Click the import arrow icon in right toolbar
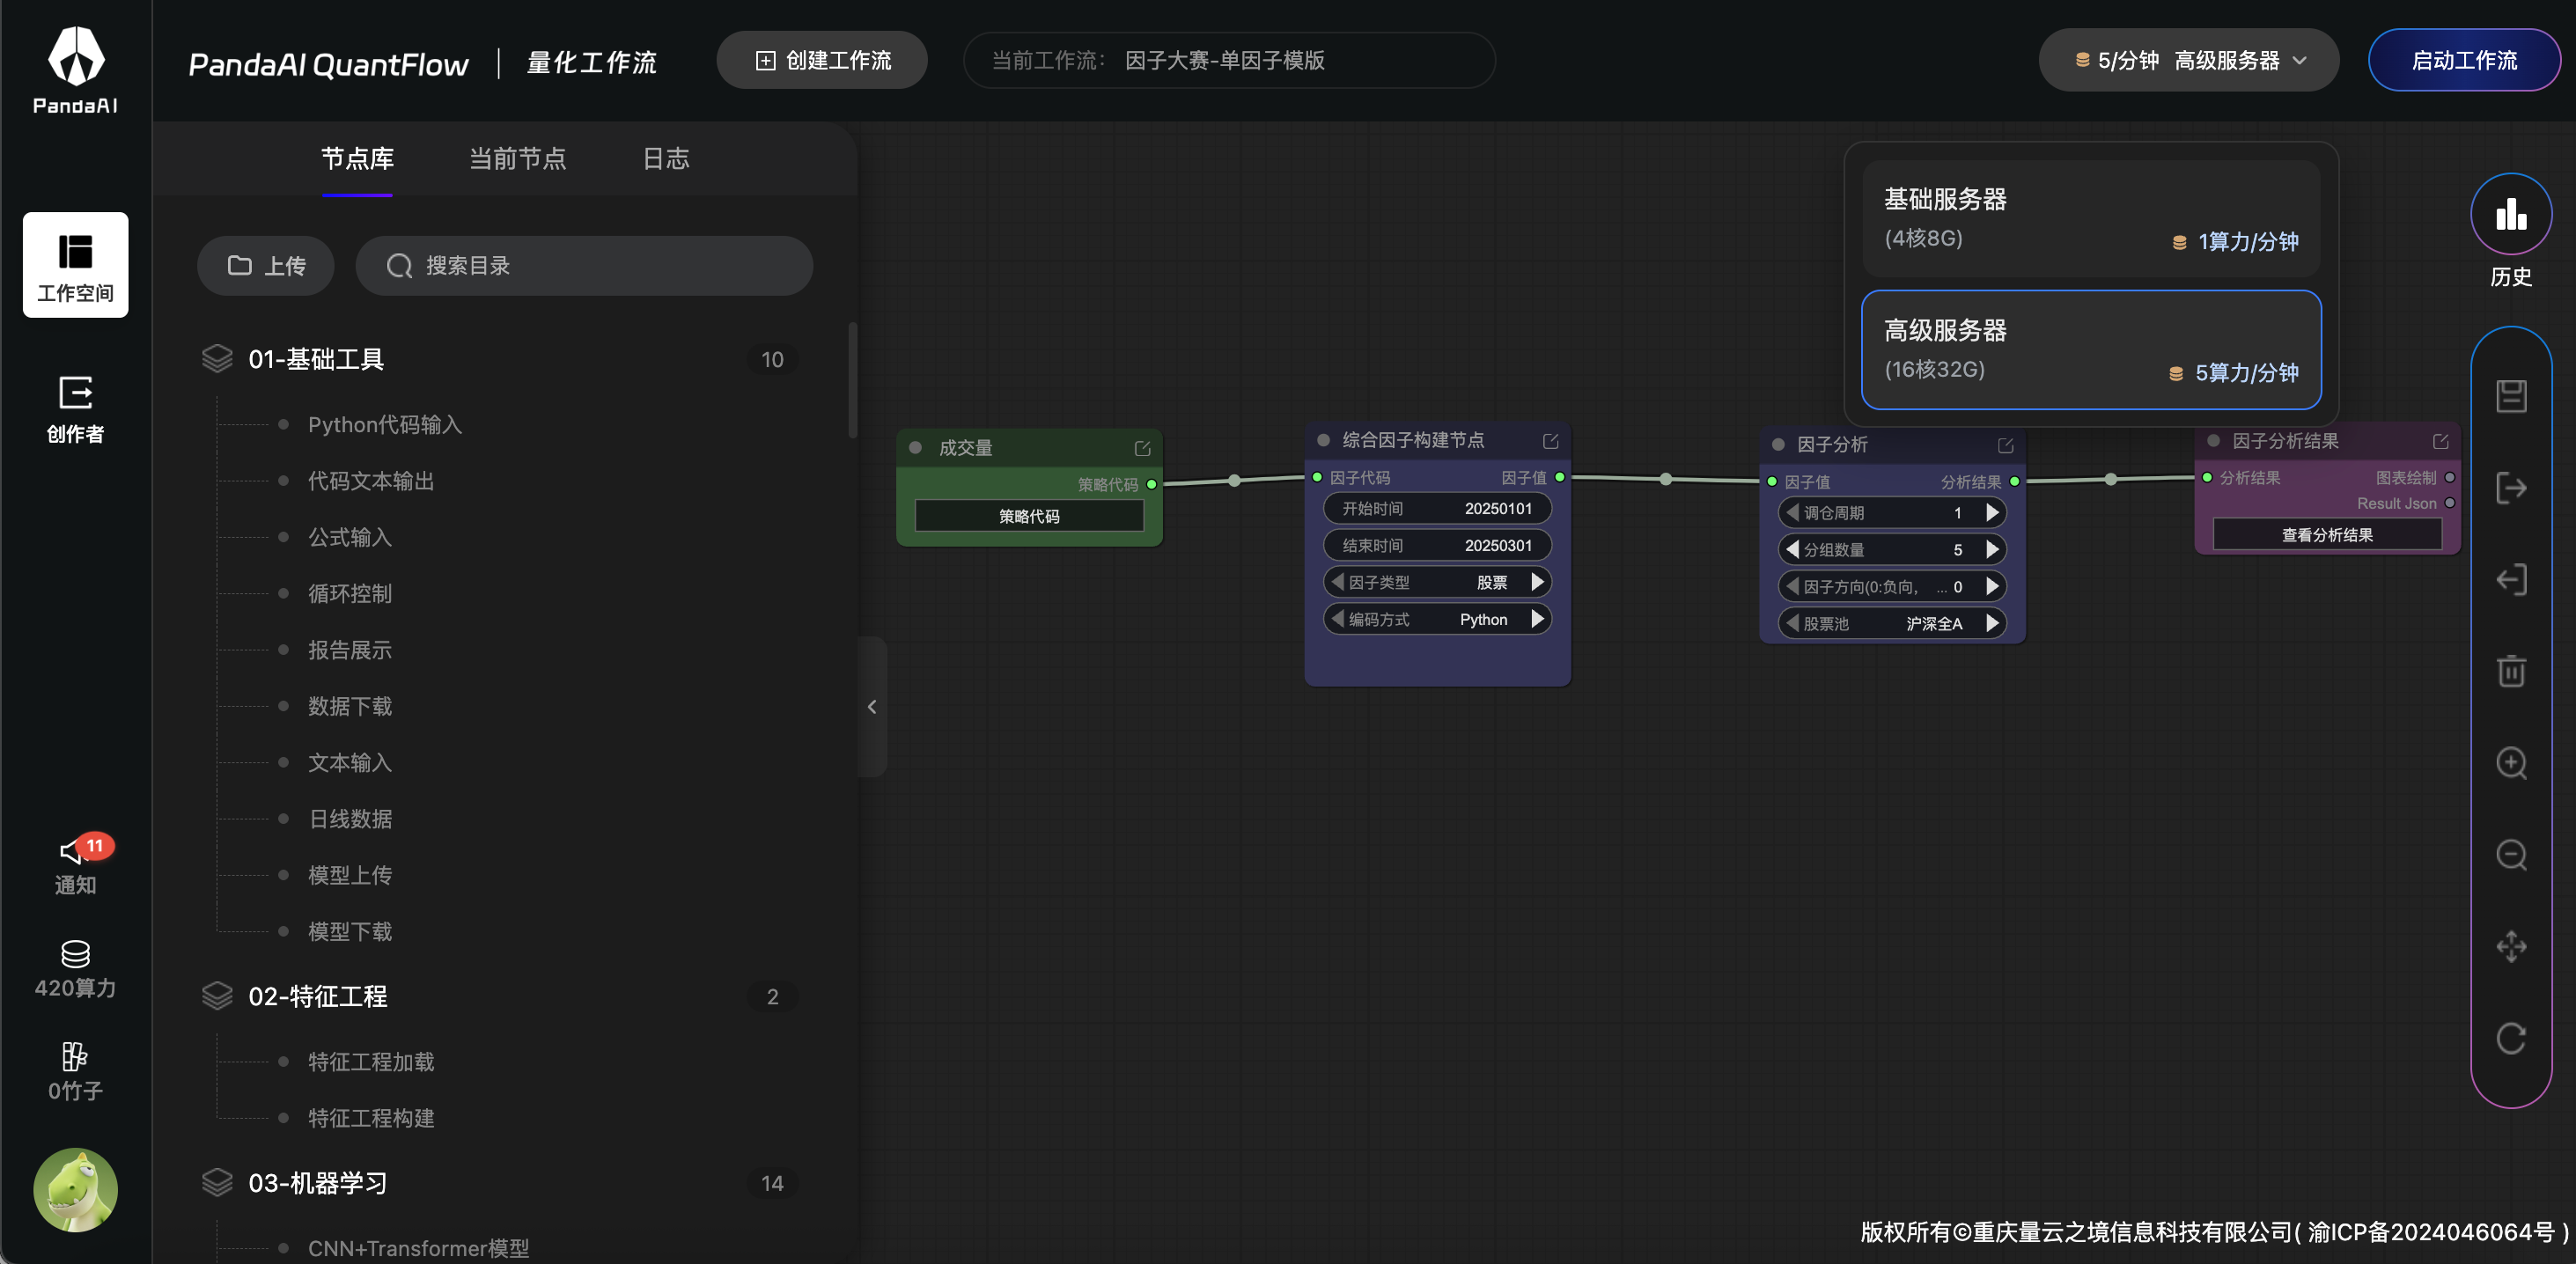 [x=2511, y=580]
